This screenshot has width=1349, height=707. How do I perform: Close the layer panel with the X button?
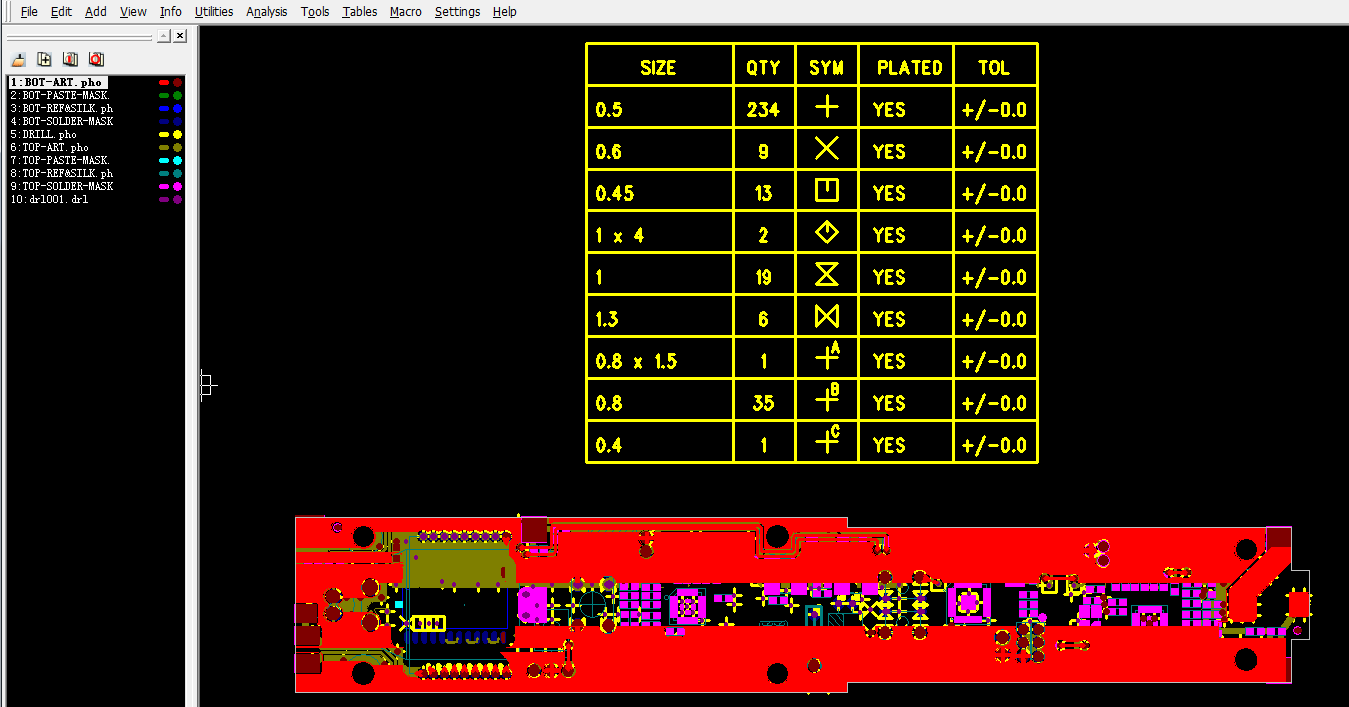tap(179, 36)
